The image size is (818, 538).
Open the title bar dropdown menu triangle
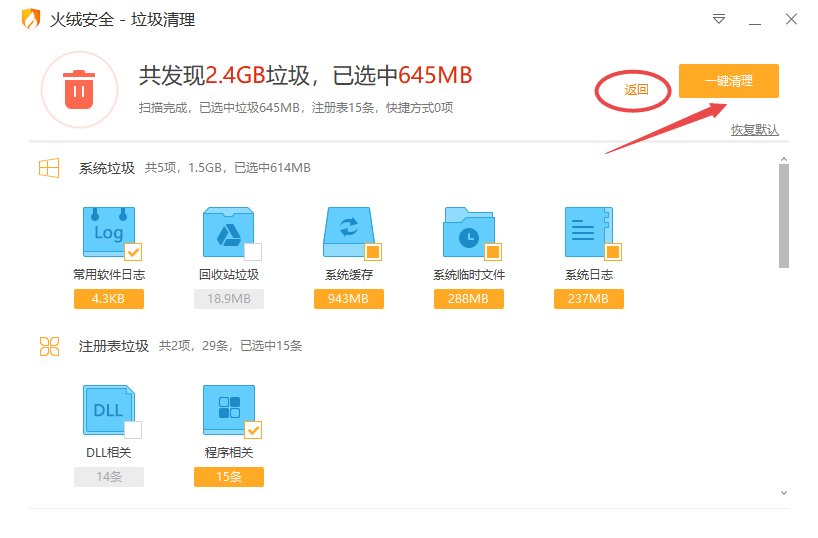tap(719, 19)
